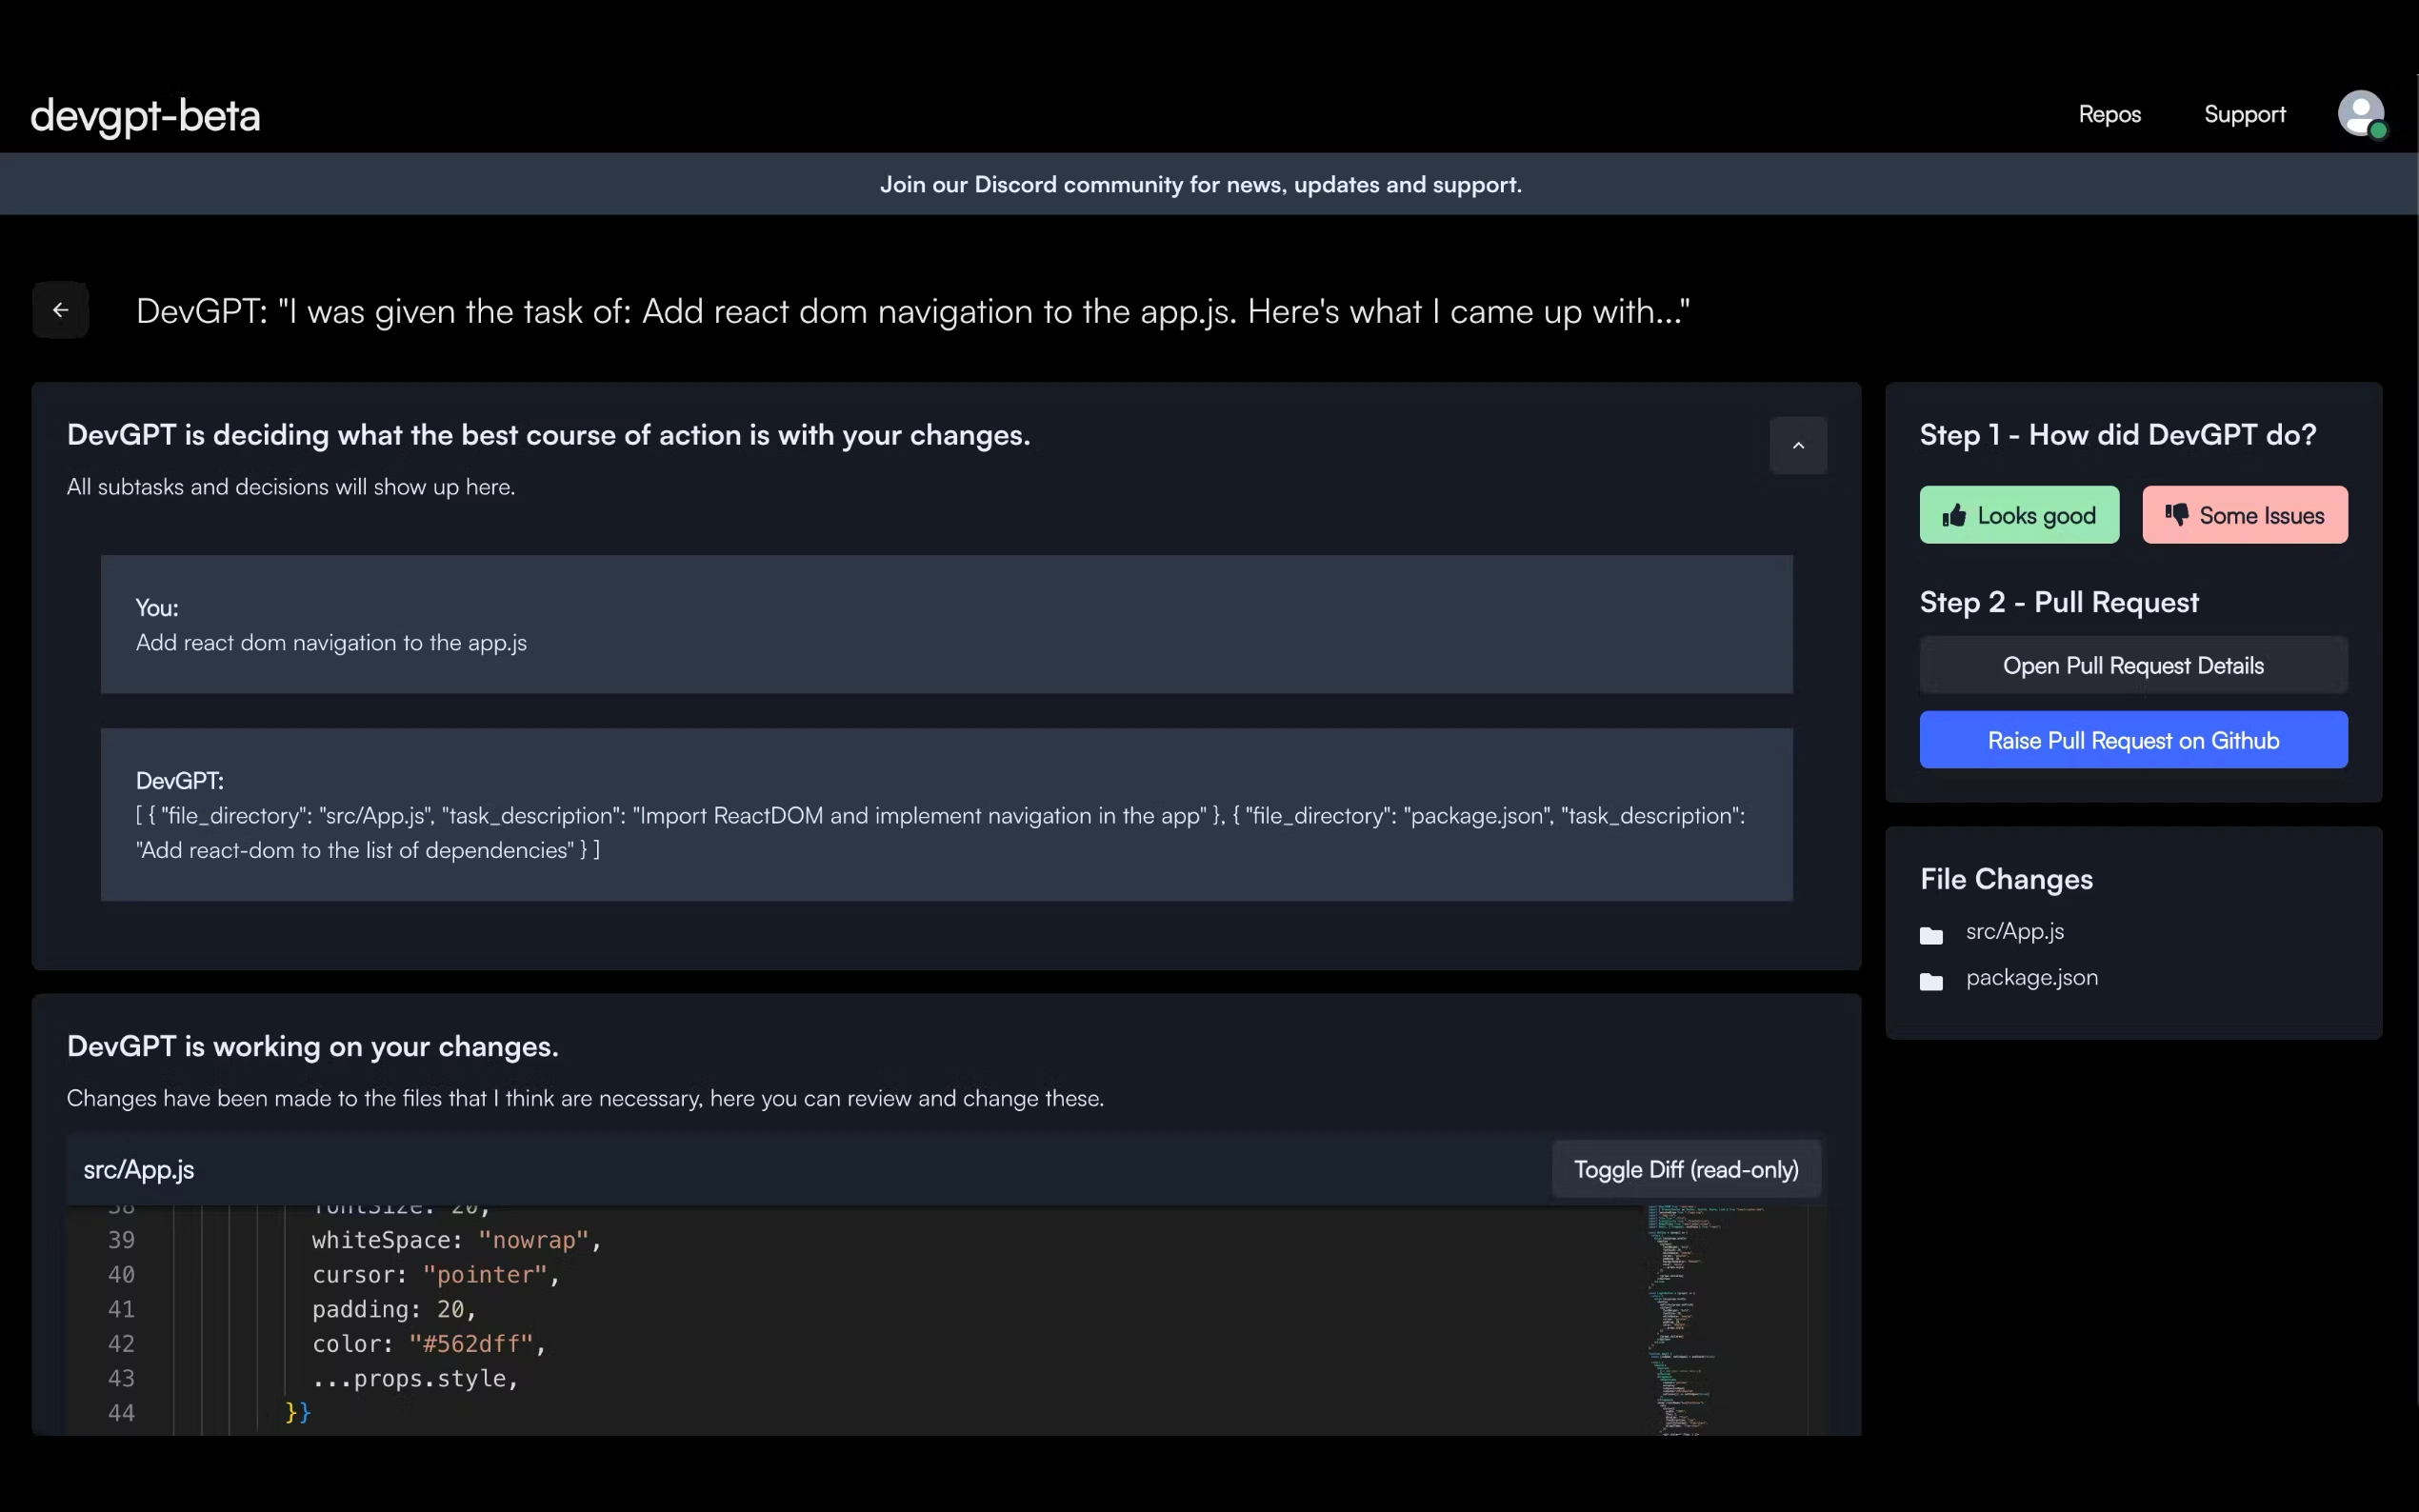Select package.json in File Changes
The height and width of the screenshot is (1512, 2419).
click(2031, 977)
